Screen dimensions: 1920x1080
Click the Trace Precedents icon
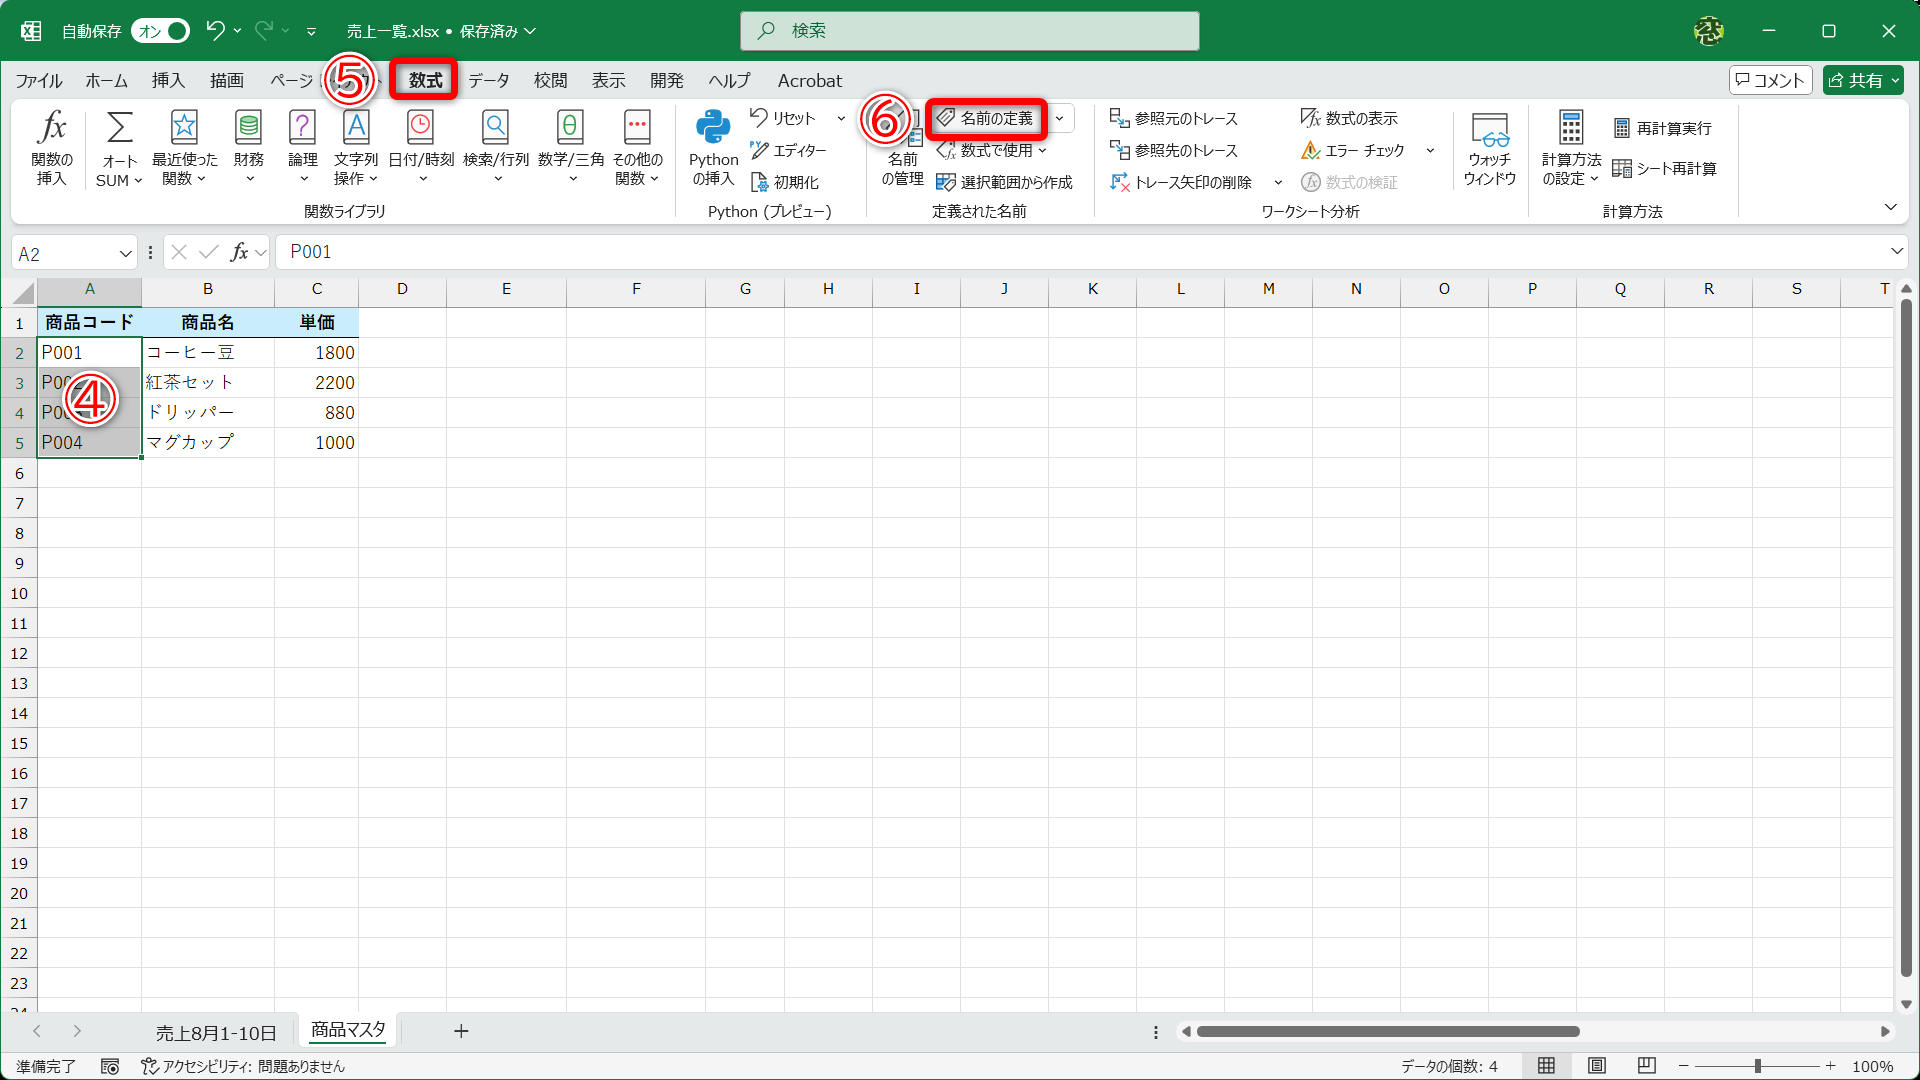tap(1119, 118)
